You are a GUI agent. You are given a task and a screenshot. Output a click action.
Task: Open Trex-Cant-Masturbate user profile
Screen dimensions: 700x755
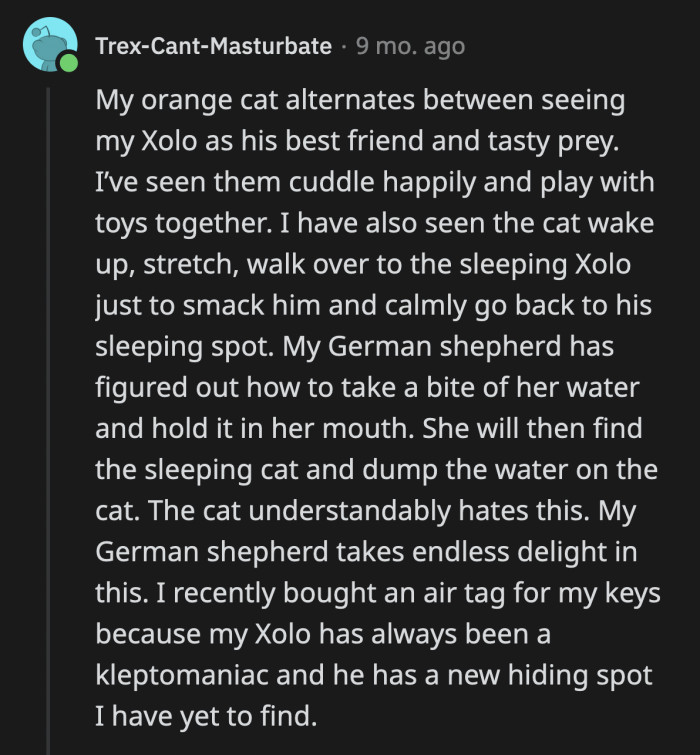coord(213,46)
